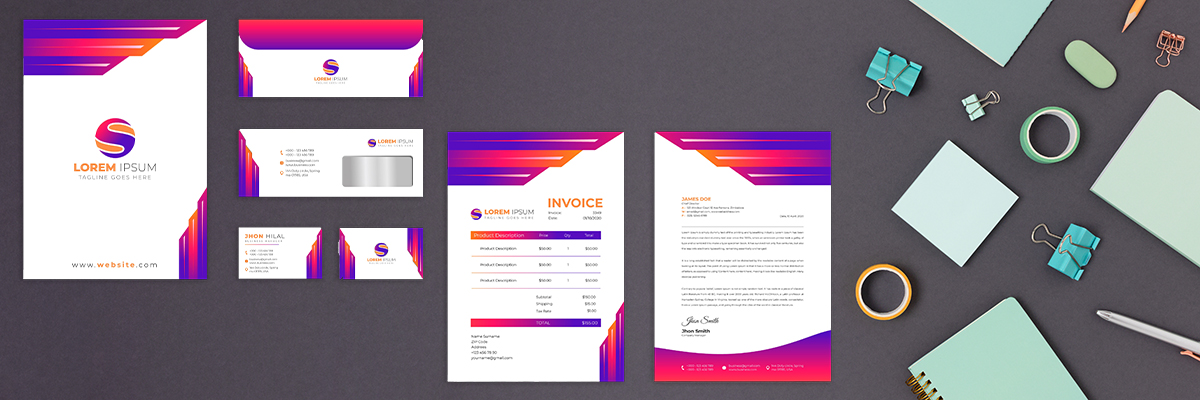Click the LOREM IPSUM text on cover page
The height and width of the screenshot is (400, 1200).
pyautogui.click(x=114, y=167)
